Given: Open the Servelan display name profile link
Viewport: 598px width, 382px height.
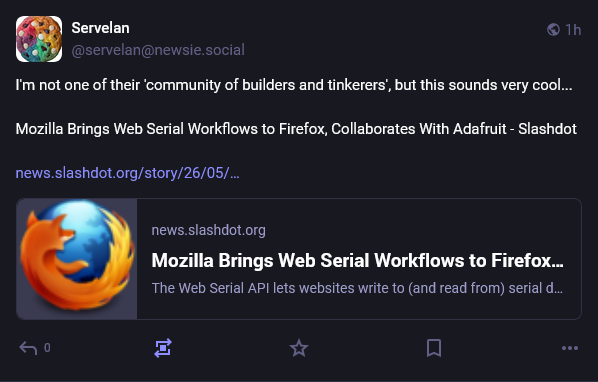Looking at the screenshot, I should (100, 28).
